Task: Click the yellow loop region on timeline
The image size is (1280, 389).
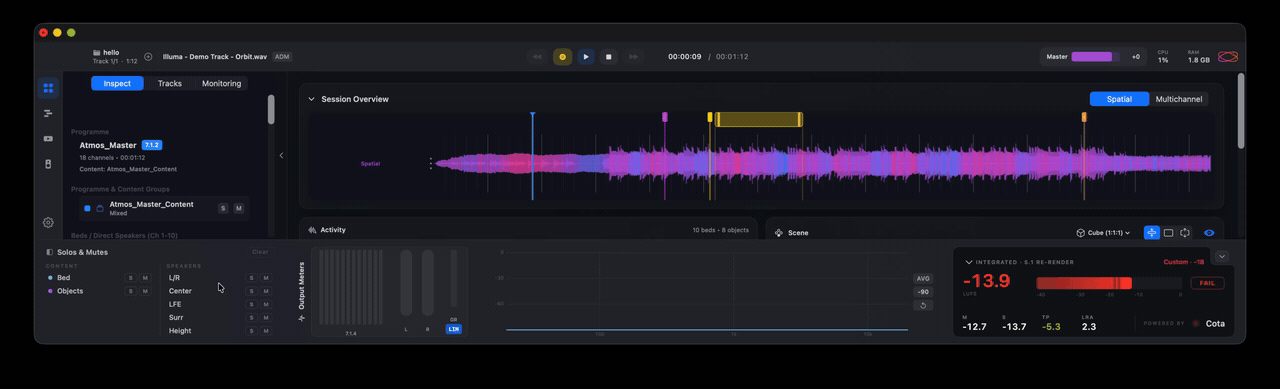Action: point(758,119)
